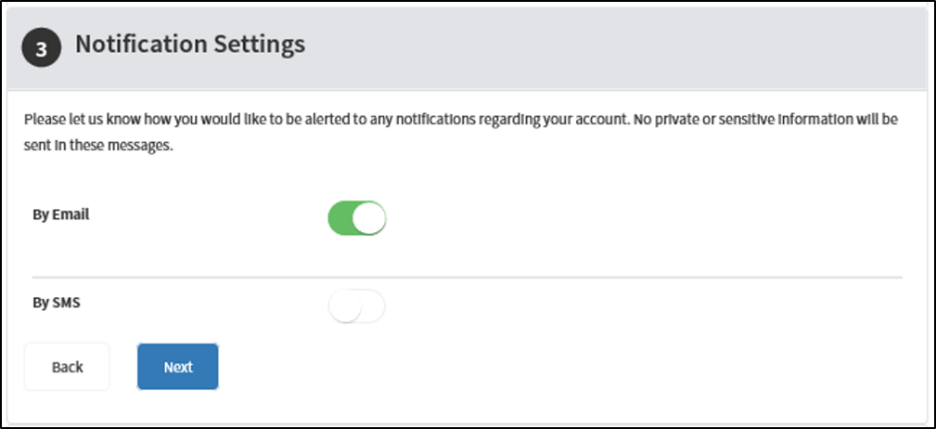Click the "sent in these messages" text line

(x=98, y=146)
